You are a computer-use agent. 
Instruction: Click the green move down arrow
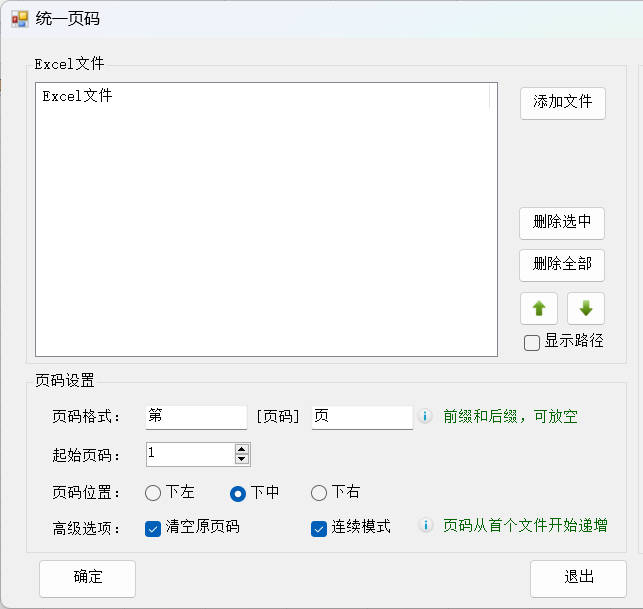tap(586, 309)
